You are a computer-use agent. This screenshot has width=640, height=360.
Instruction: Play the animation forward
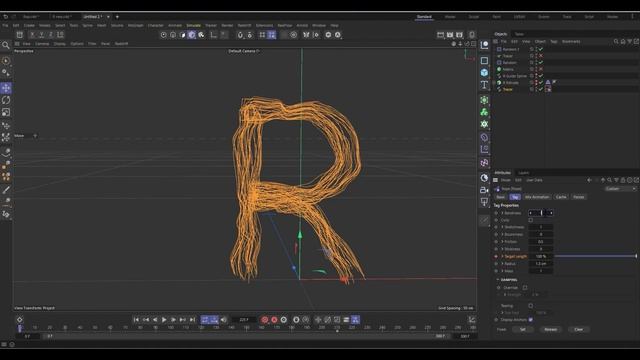pos(164,320)
